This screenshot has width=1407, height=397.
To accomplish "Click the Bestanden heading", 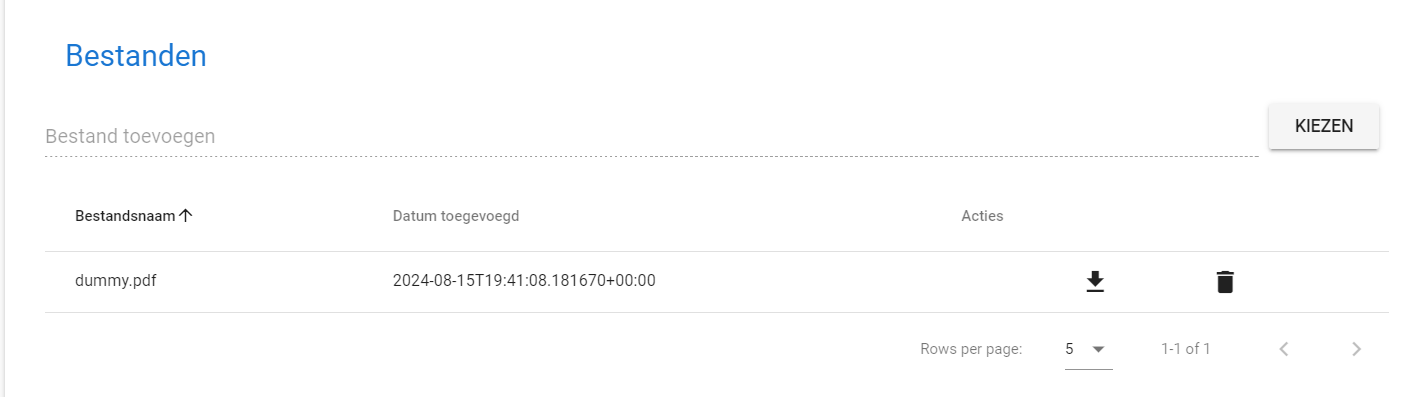I will [x=136, y=56].
